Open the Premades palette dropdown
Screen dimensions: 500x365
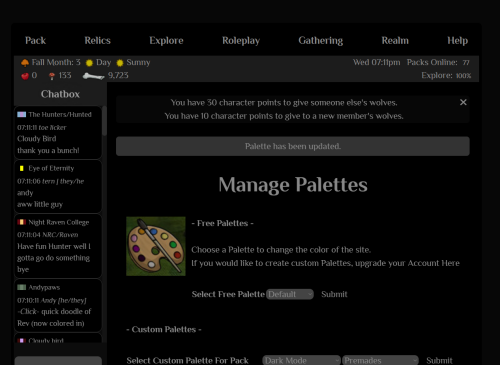click(x=380, y=360)
